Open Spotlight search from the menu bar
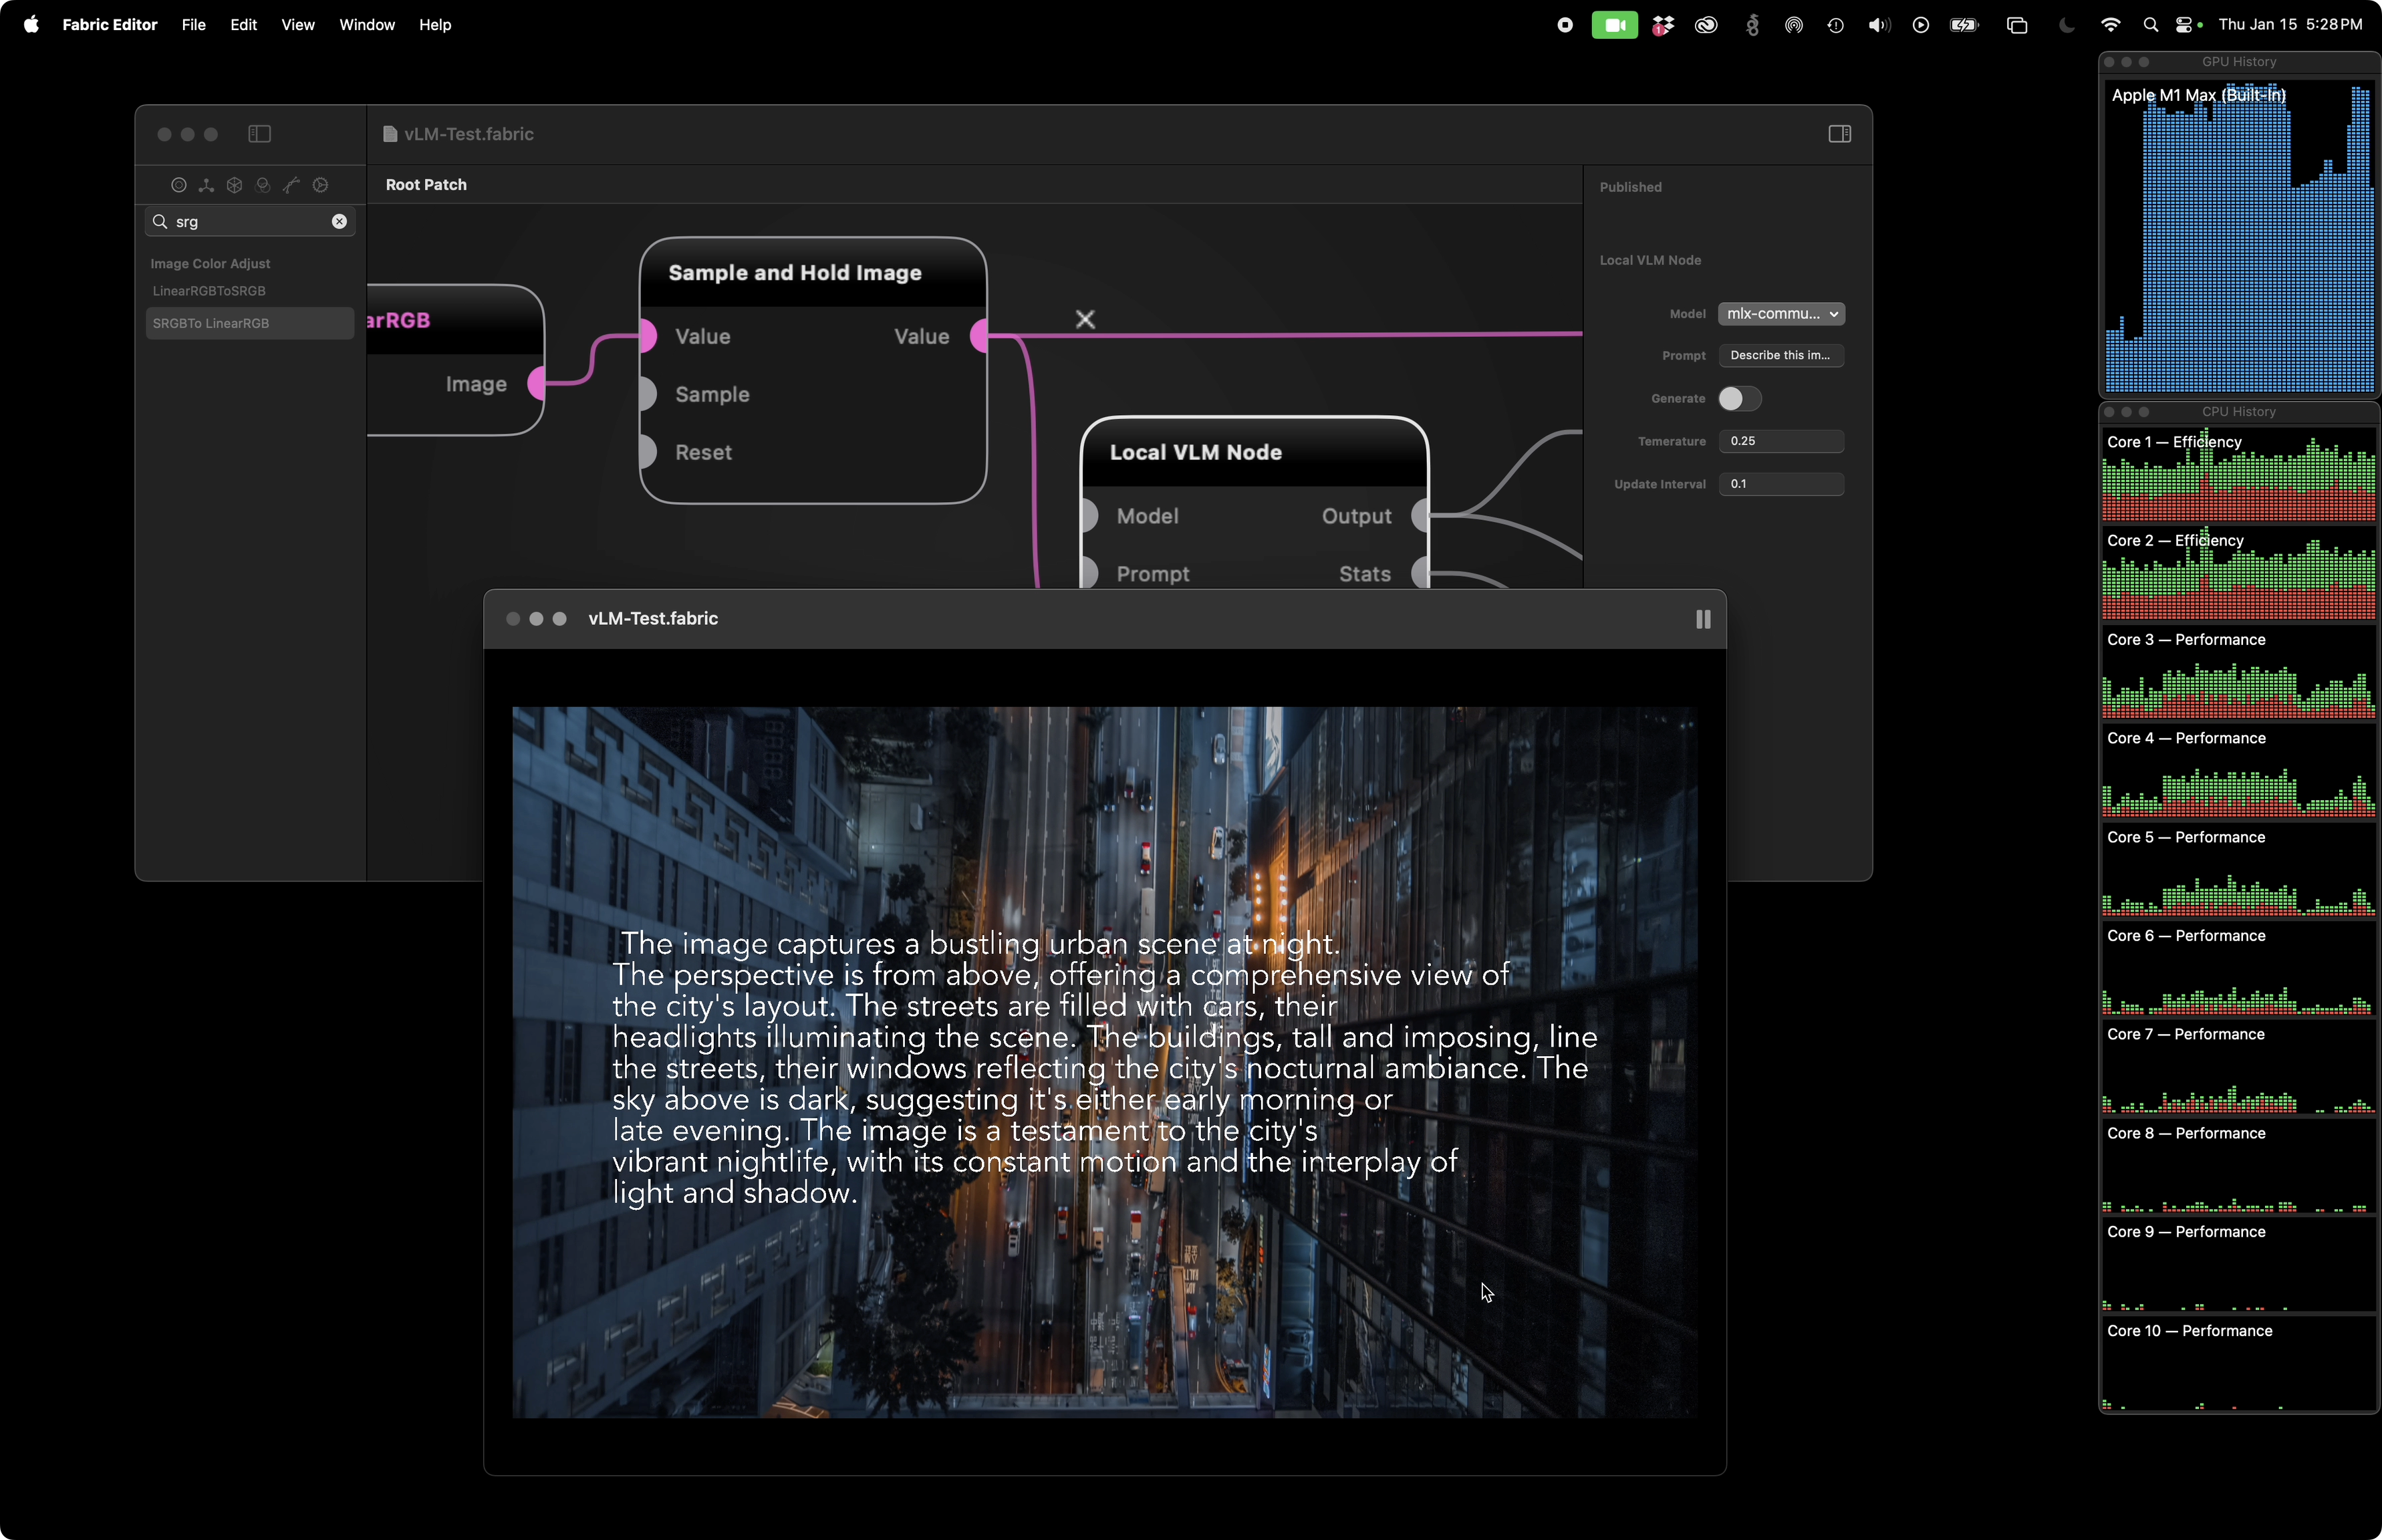The image size is (2382, 1540). [2150, 24]
